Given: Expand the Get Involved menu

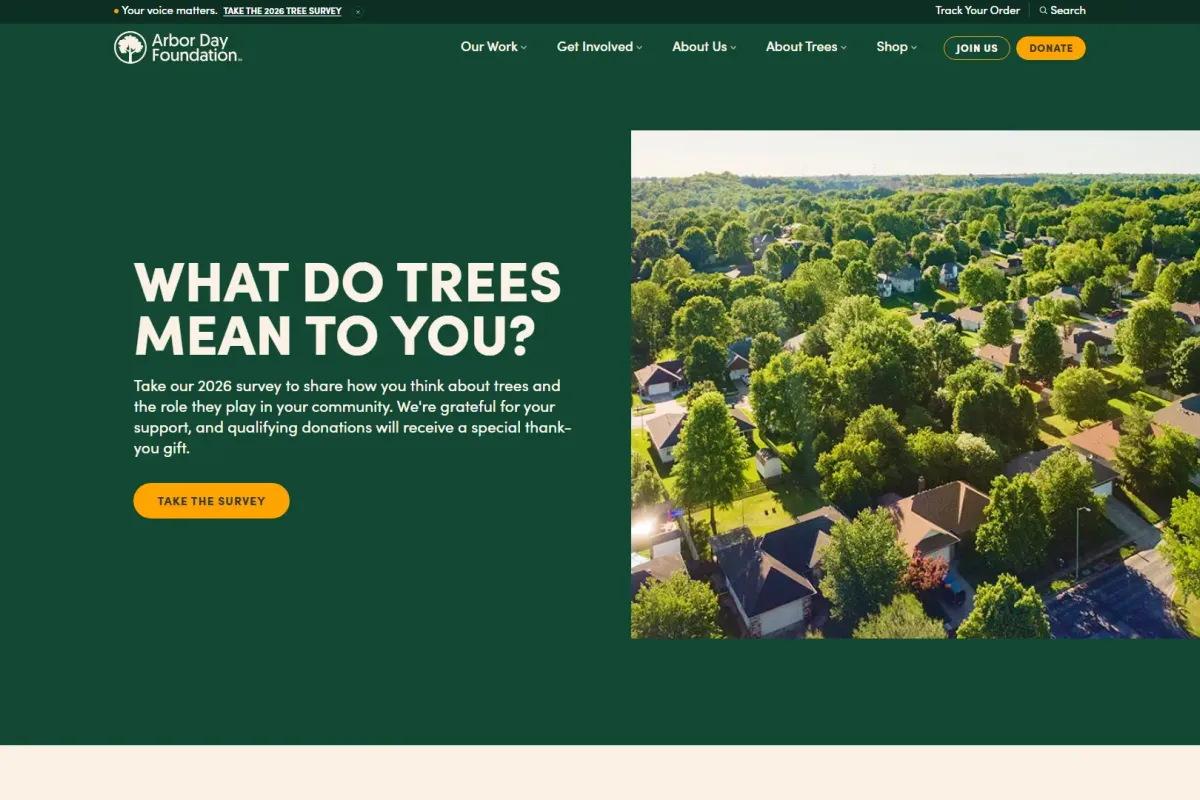Looking at the screenshot, I should 599,47.
